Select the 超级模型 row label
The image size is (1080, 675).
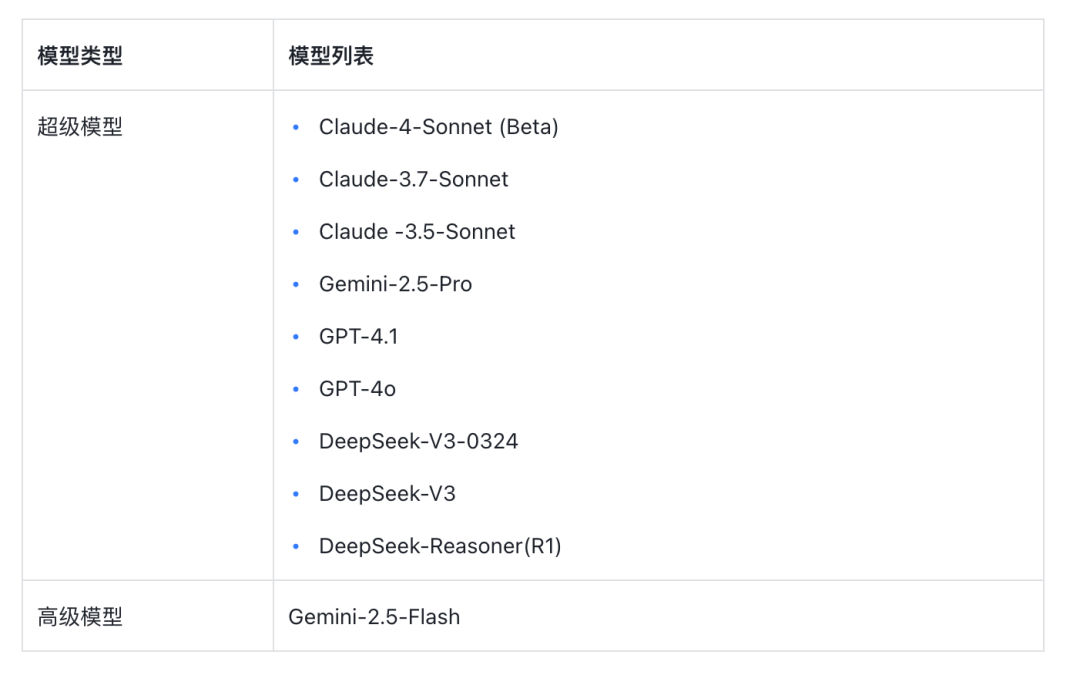click(80, 127)
